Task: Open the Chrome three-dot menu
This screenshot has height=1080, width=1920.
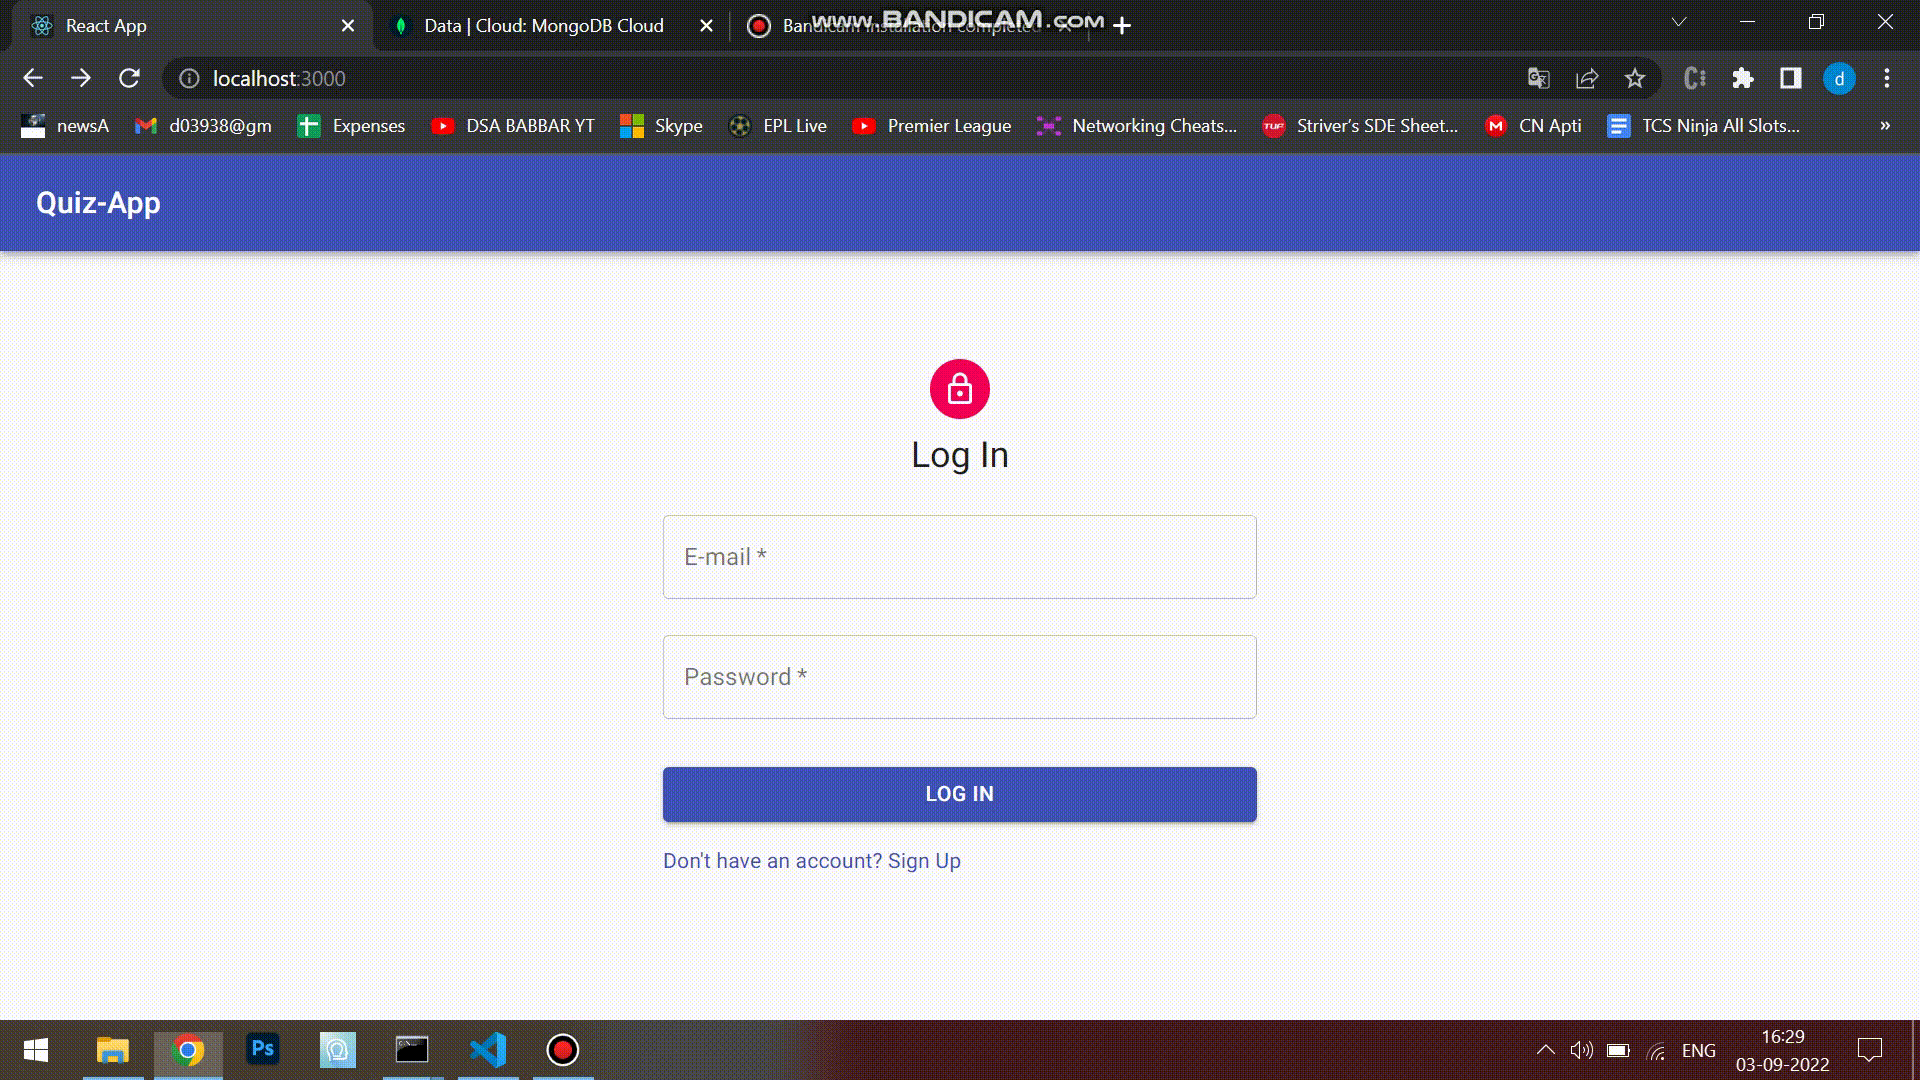Action: point(1886,78)
